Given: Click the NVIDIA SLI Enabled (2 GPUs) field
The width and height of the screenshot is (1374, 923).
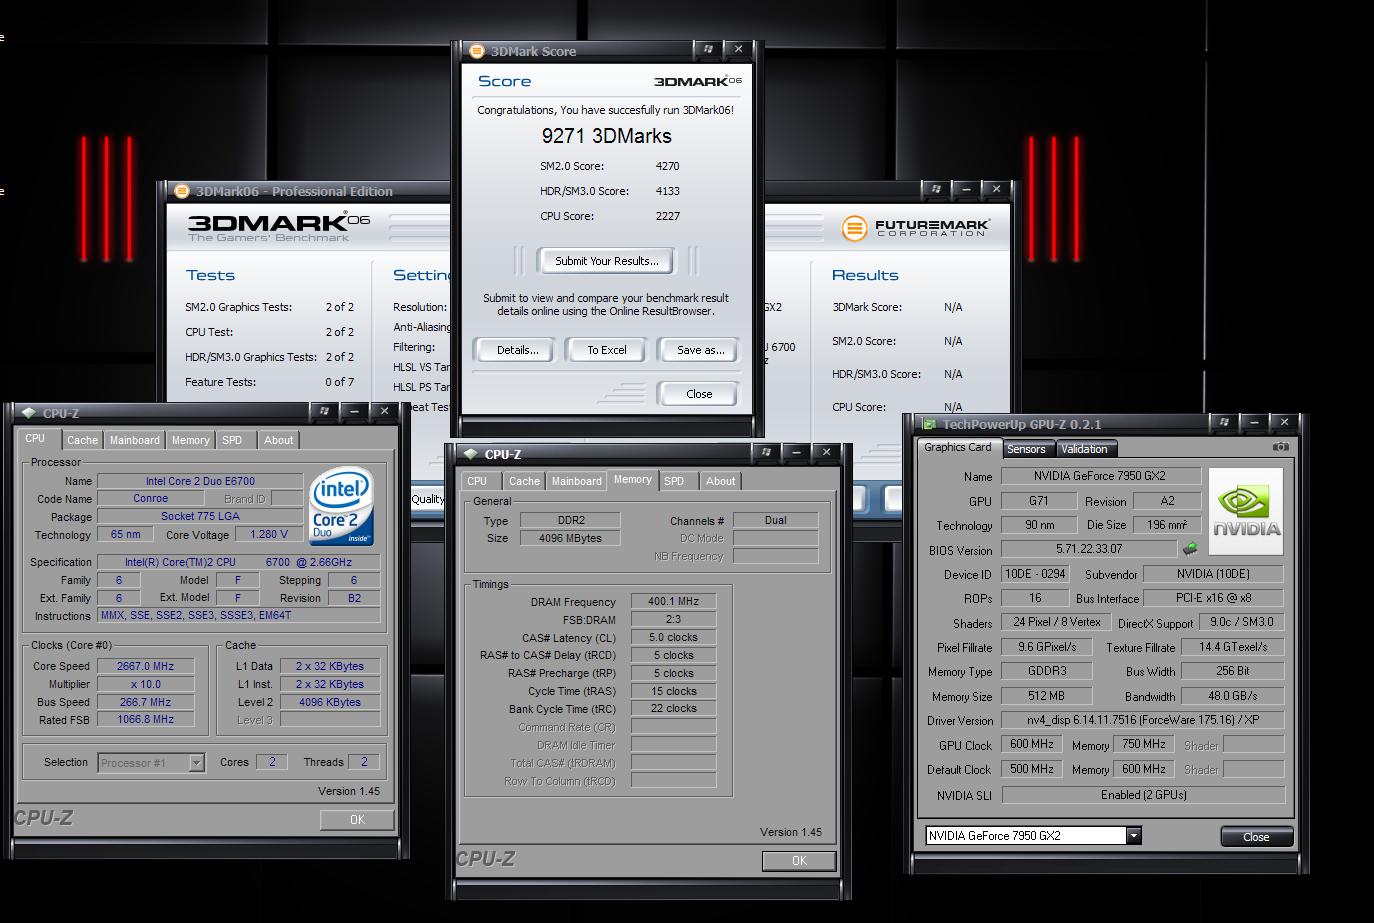Looking at the screenshot, I should [1143, 795].
